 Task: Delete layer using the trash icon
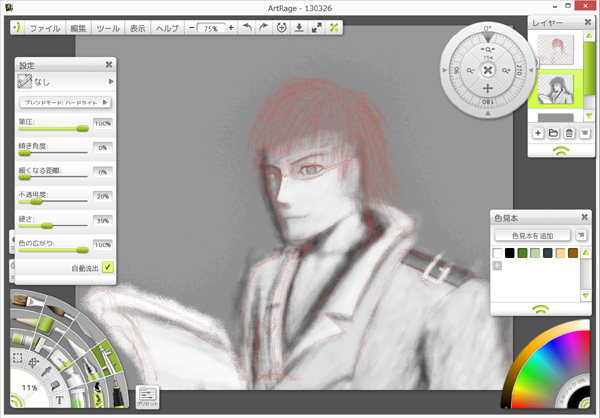(x=568, y=133)
